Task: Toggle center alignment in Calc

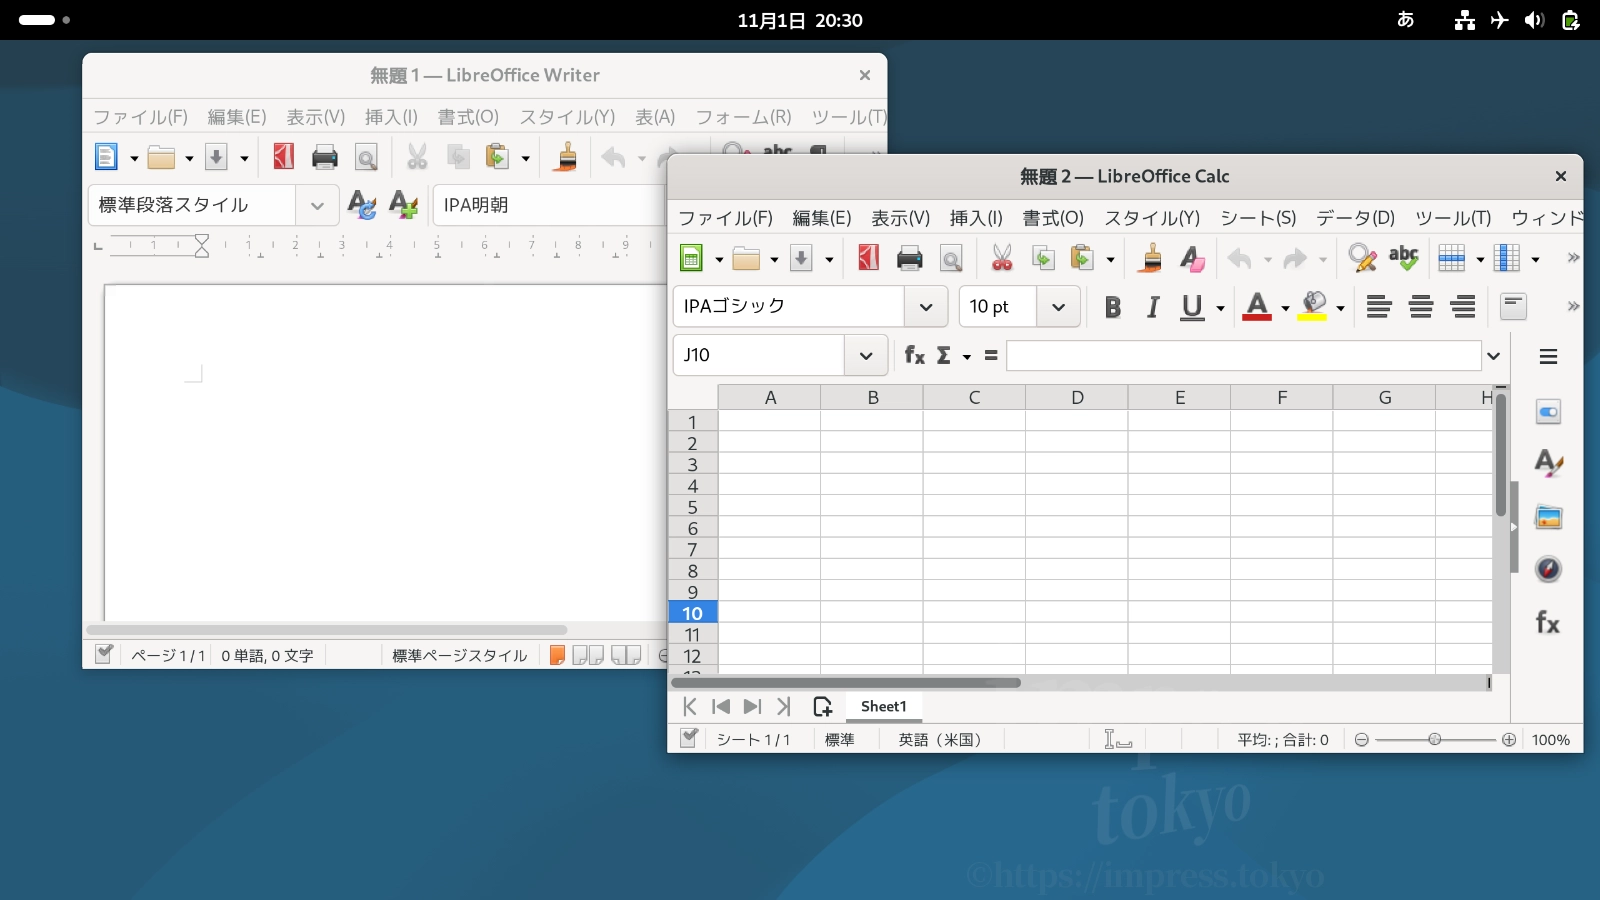Action: coord(1421,307)
